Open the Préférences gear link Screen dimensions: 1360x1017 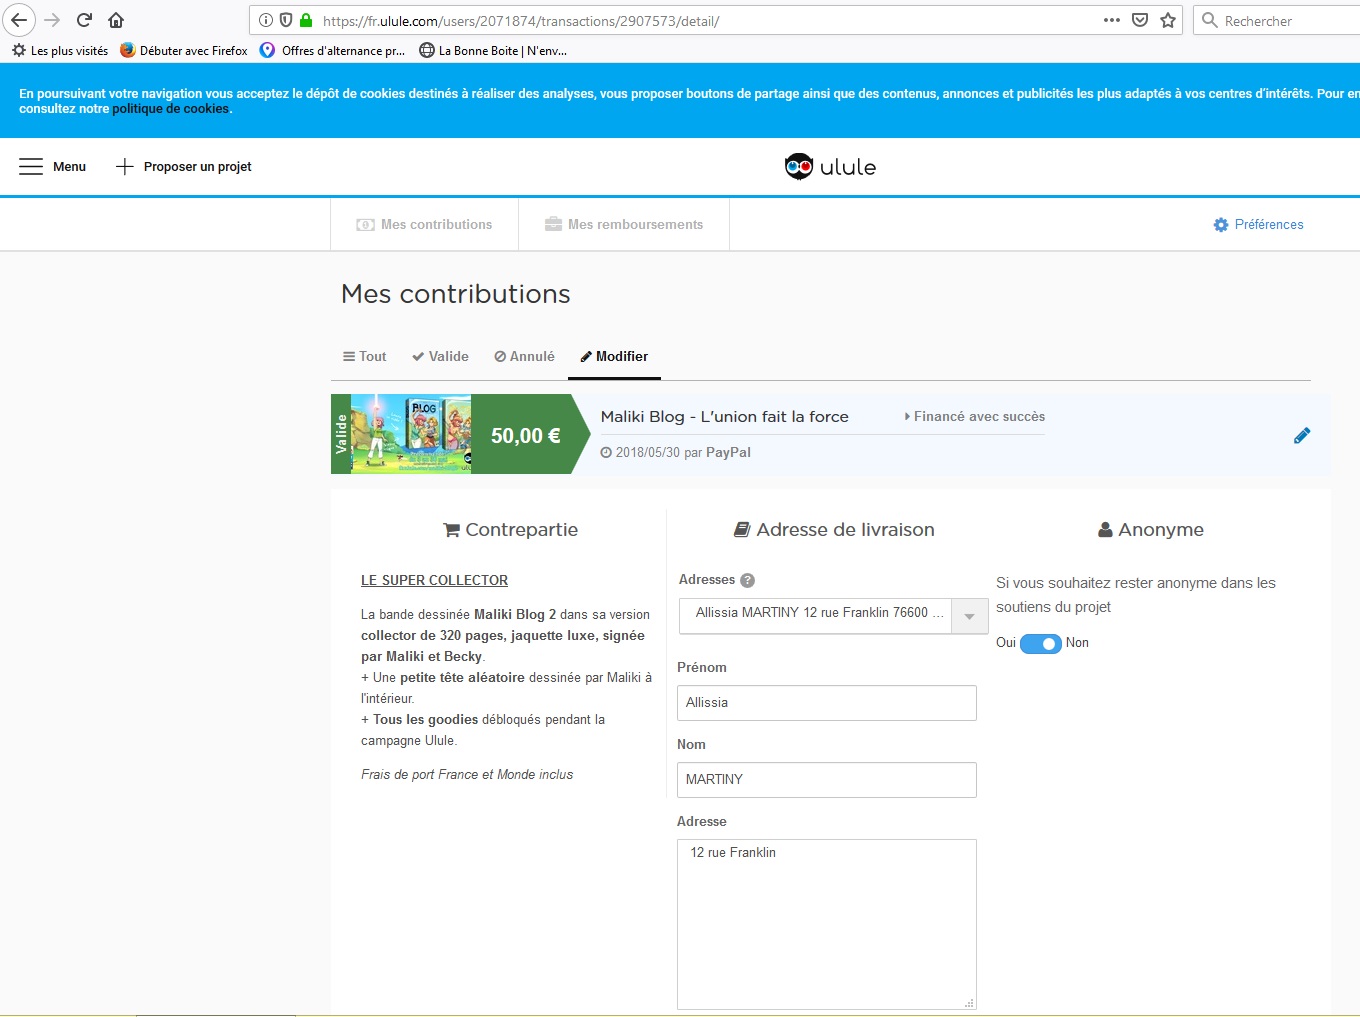1258,225
